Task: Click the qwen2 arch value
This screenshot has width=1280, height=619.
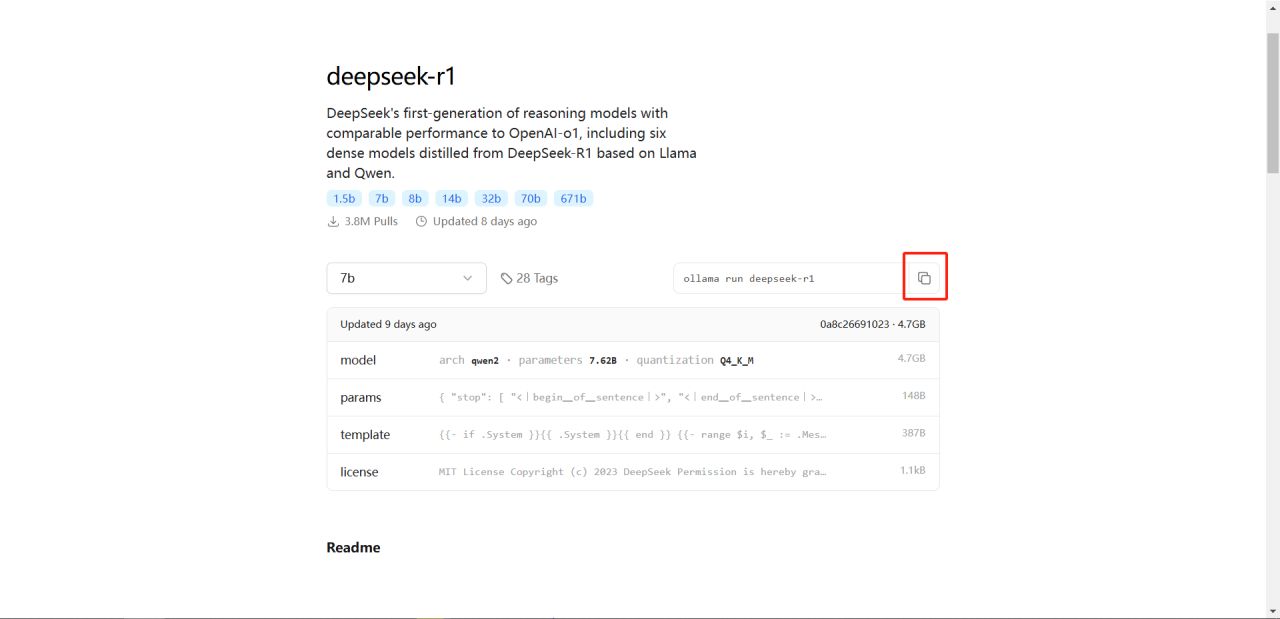Action: tap(485, 360)
